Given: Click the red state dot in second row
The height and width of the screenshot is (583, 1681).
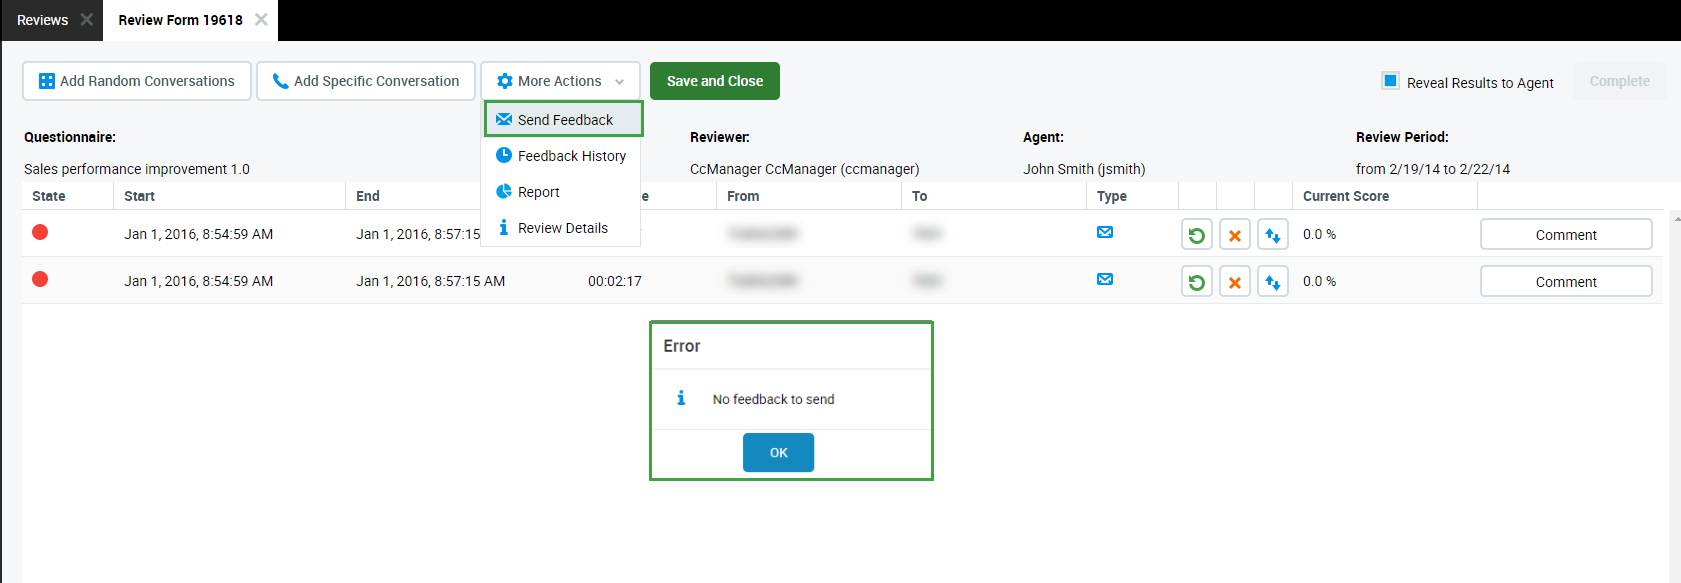Looking at the screenshot, I should click(x=40, y=279).
